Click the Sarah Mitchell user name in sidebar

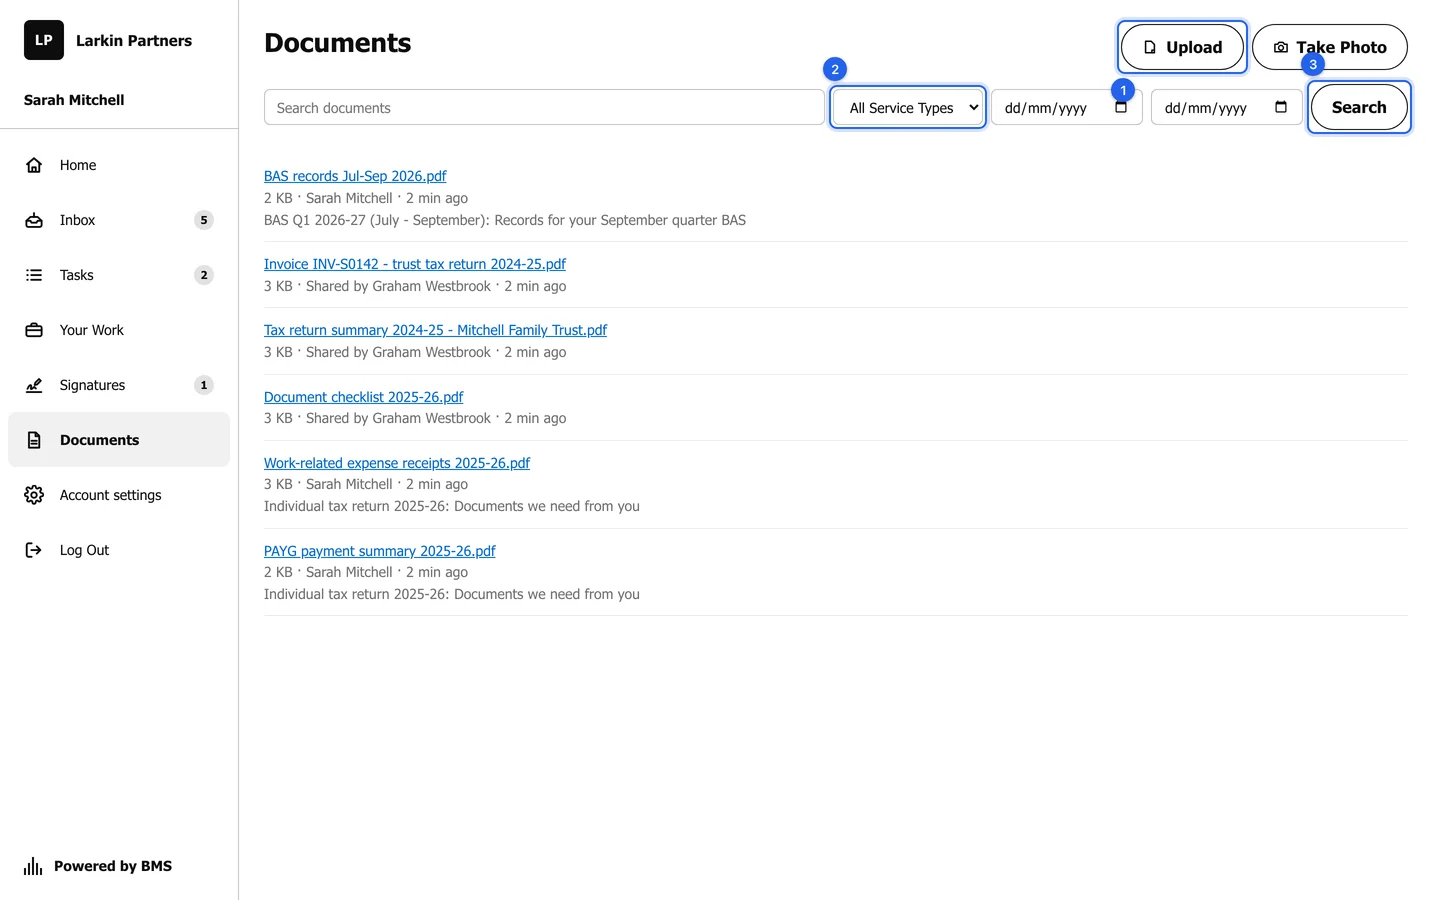point(74,100)
